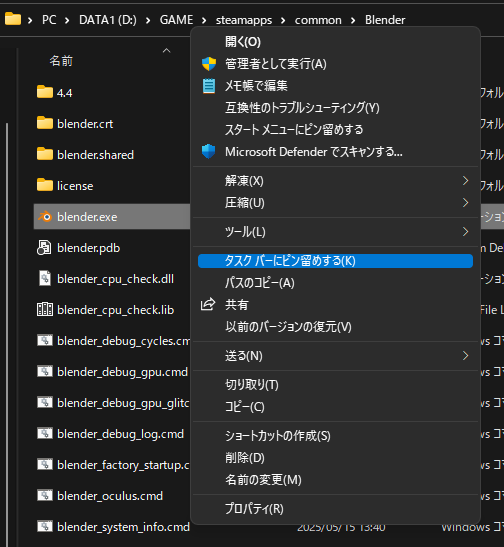Select the file name blender_cpu_check.dll

pyautogui.click(x=115, y=279)
